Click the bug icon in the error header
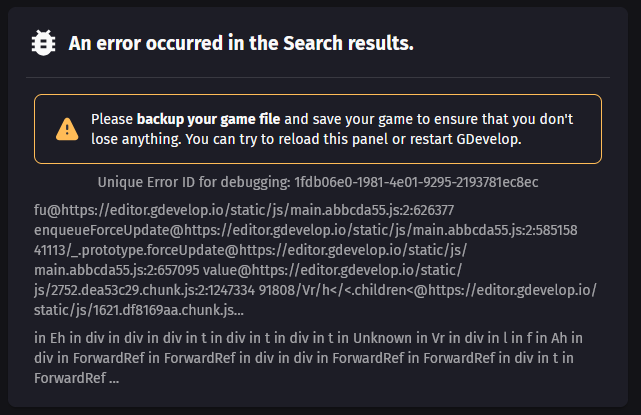The image size is (641, 415). tap(44, 43)
